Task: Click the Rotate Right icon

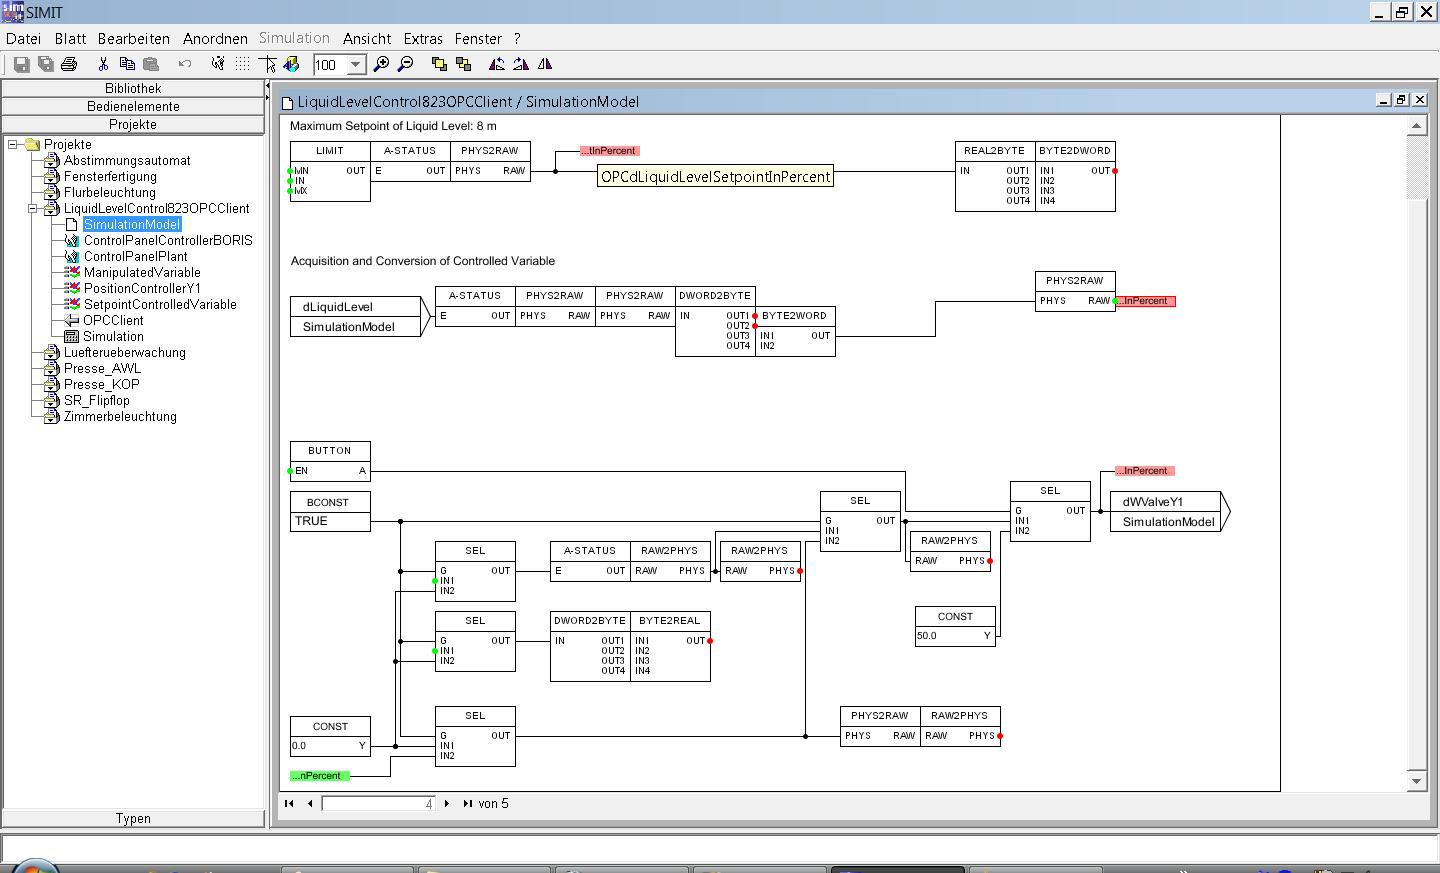Action: [x=521, y=64]
